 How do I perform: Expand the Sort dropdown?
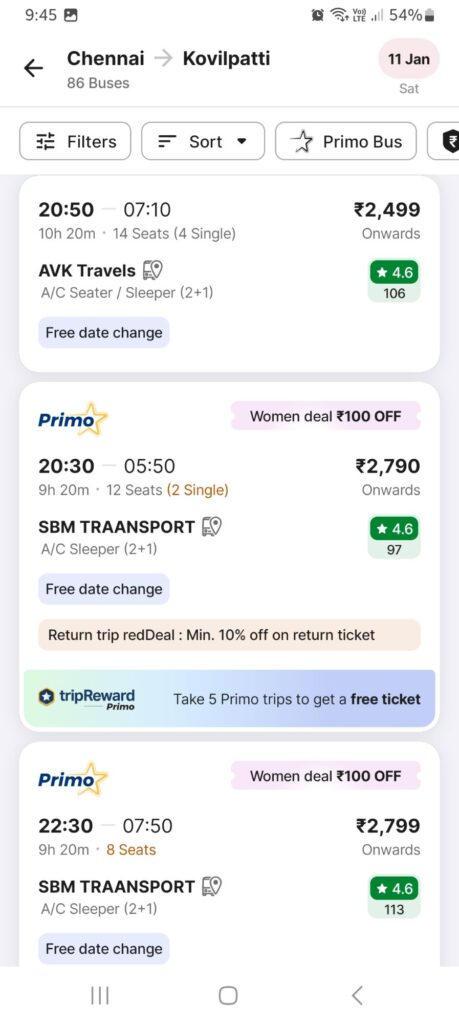(203, 141)
